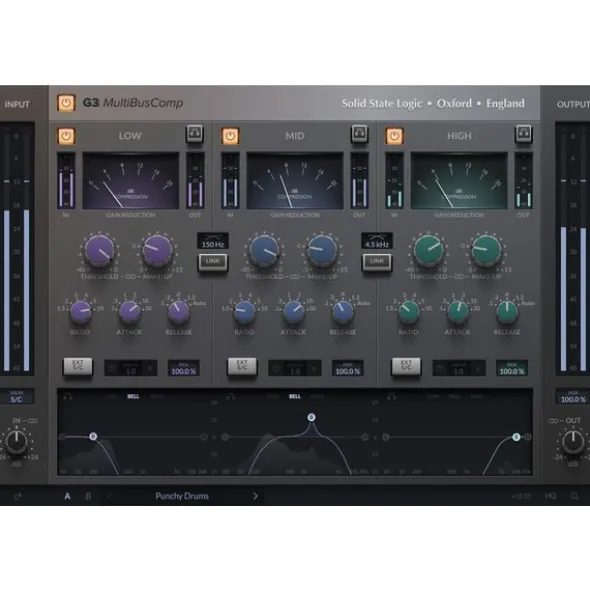The height and width of the screenshot is (591, 590).
Task: Click the MID band Ratio knob
Action: (245, 312)
